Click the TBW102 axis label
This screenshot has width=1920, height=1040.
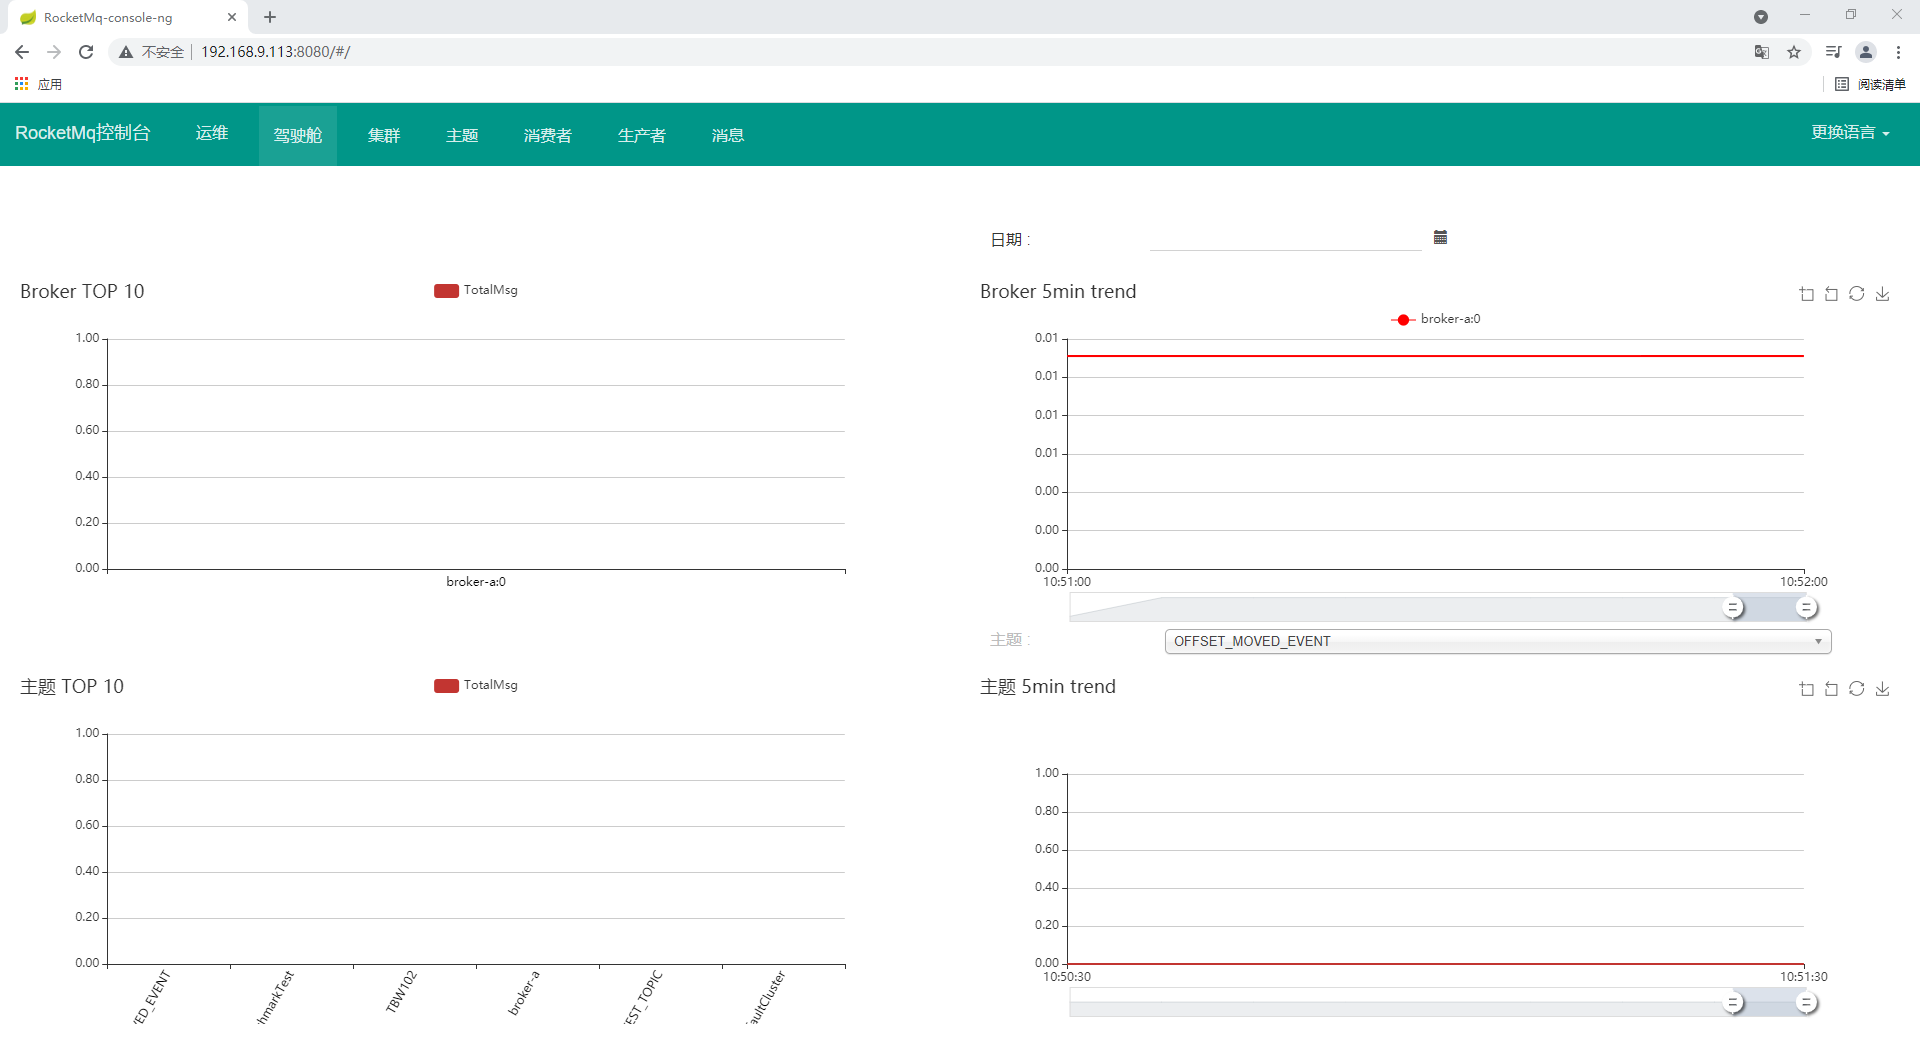[401, 992]
